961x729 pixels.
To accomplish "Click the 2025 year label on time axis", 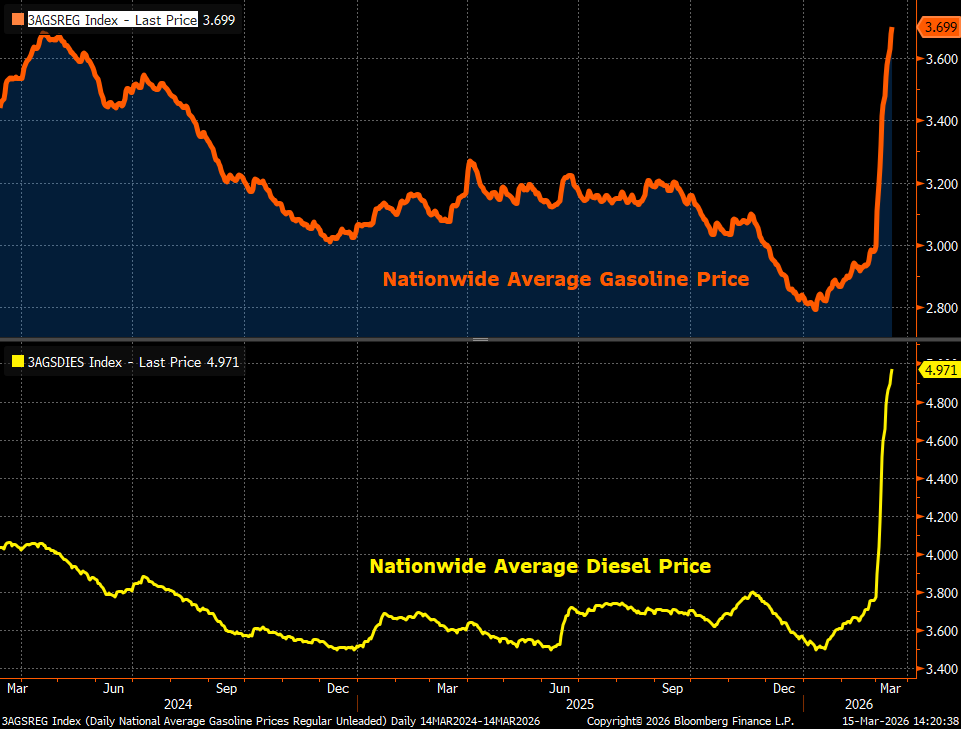I will [581, 703].
